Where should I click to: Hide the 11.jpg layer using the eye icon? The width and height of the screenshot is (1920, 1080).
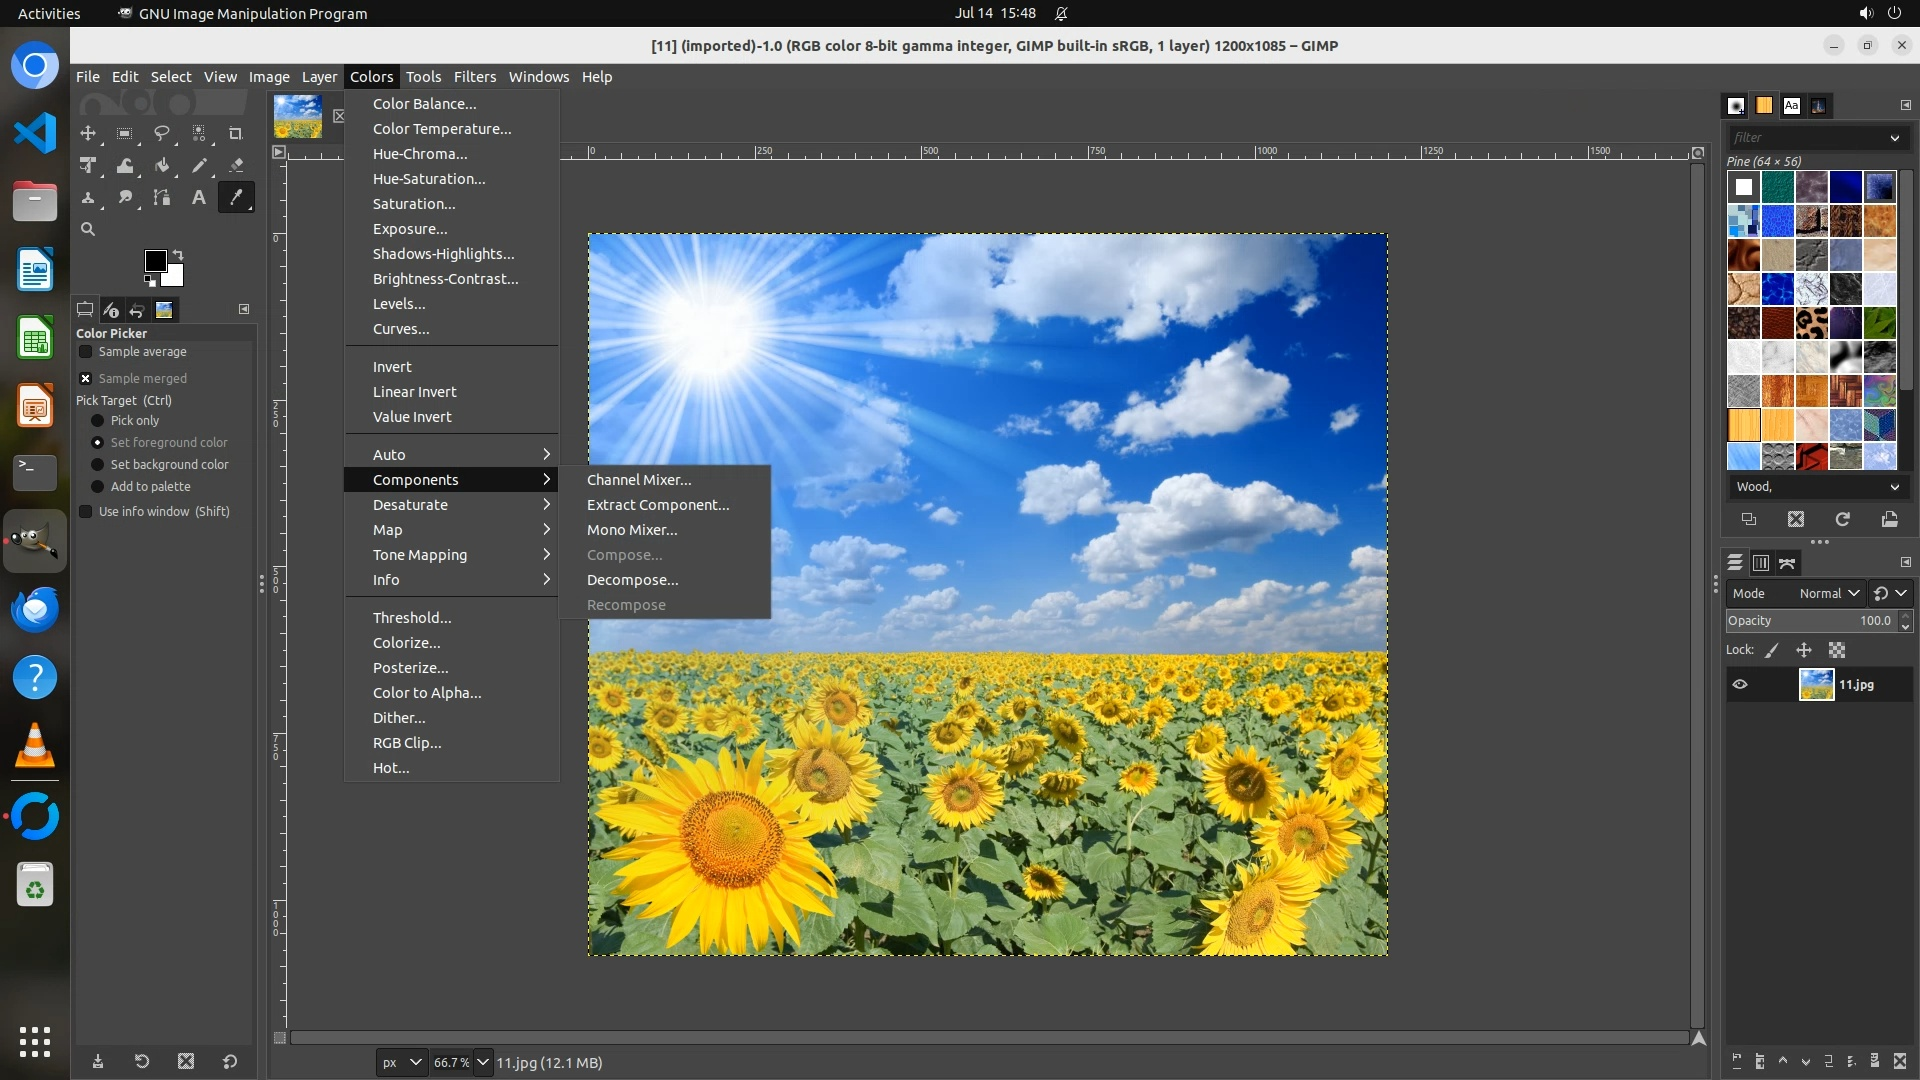pos(1740,685)
